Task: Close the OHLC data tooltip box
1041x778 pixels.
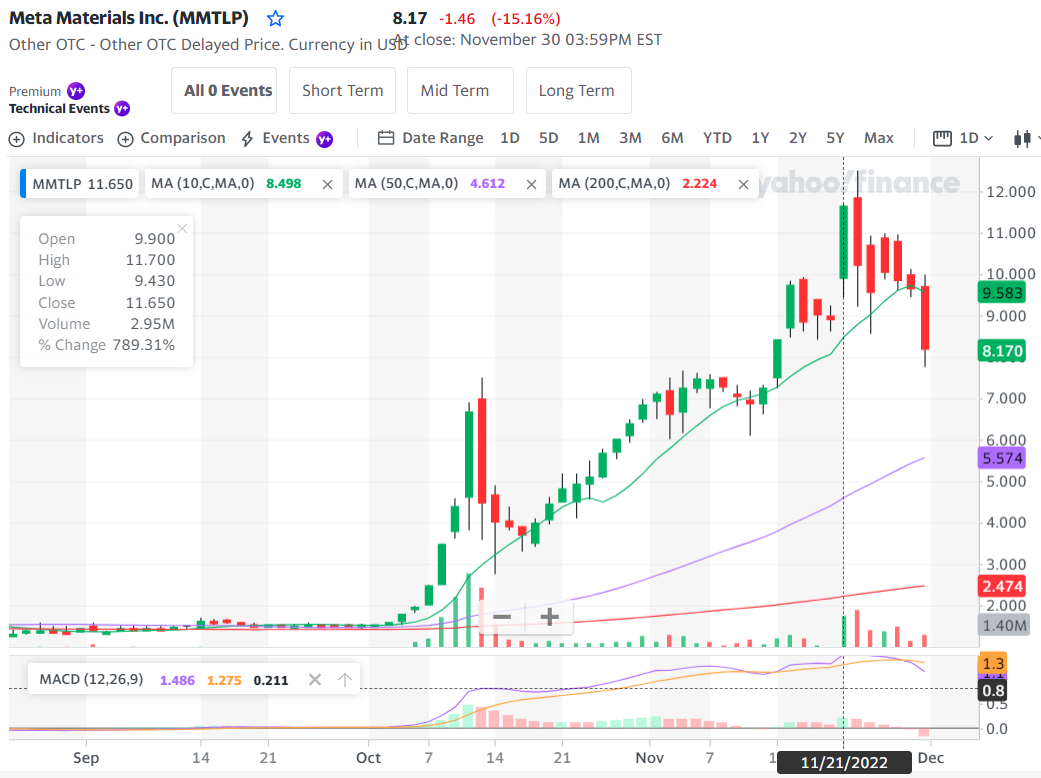Action: (x=183, y=228)
